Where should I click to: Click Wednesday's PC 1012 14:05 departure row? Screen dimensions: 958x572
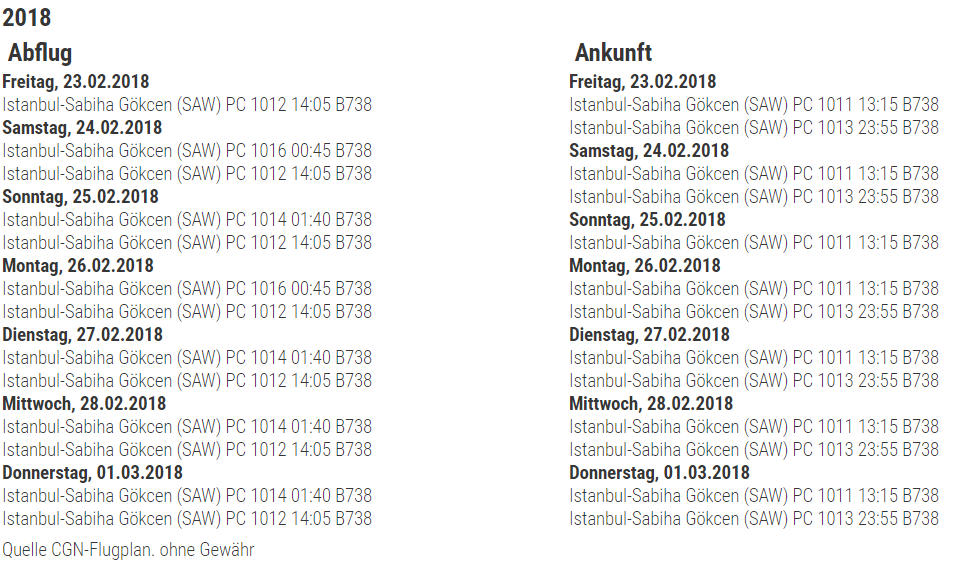pyautogui.click(x=187, y=449)
